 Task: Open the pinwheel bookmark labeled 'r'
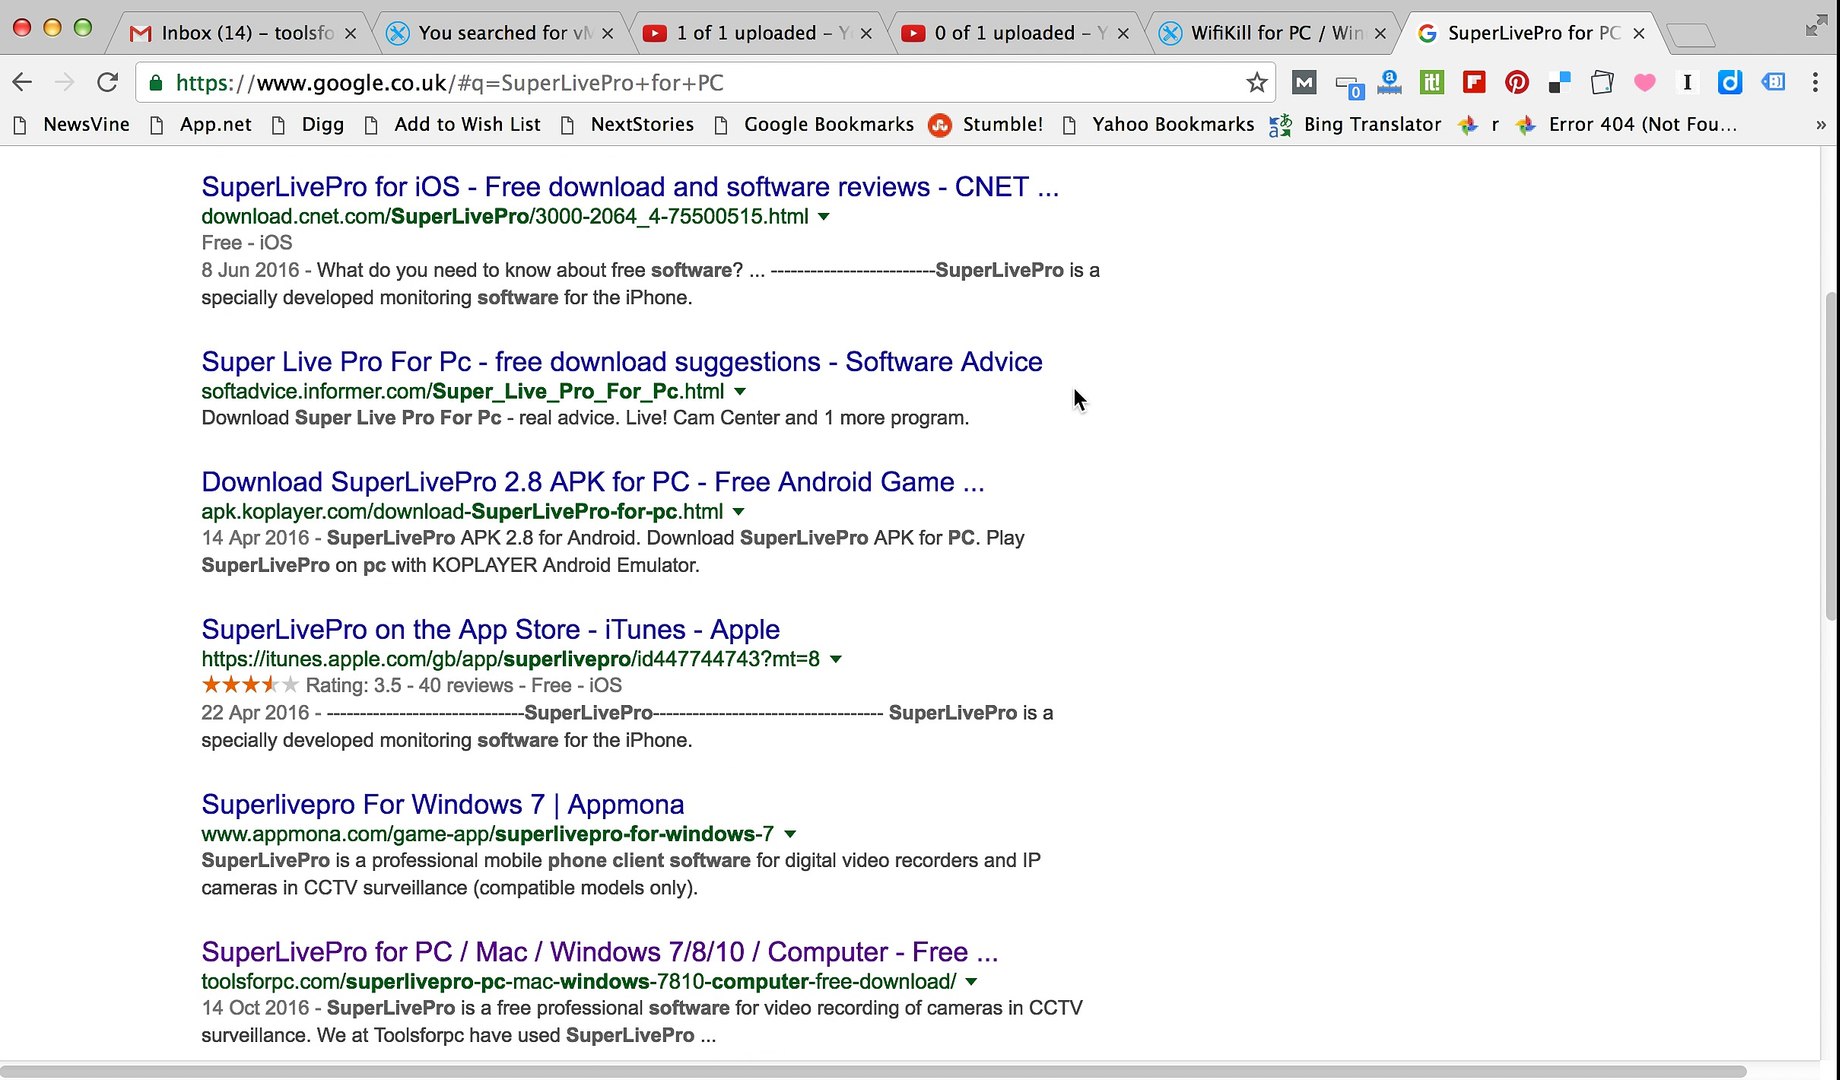[x=1479, y=125]
